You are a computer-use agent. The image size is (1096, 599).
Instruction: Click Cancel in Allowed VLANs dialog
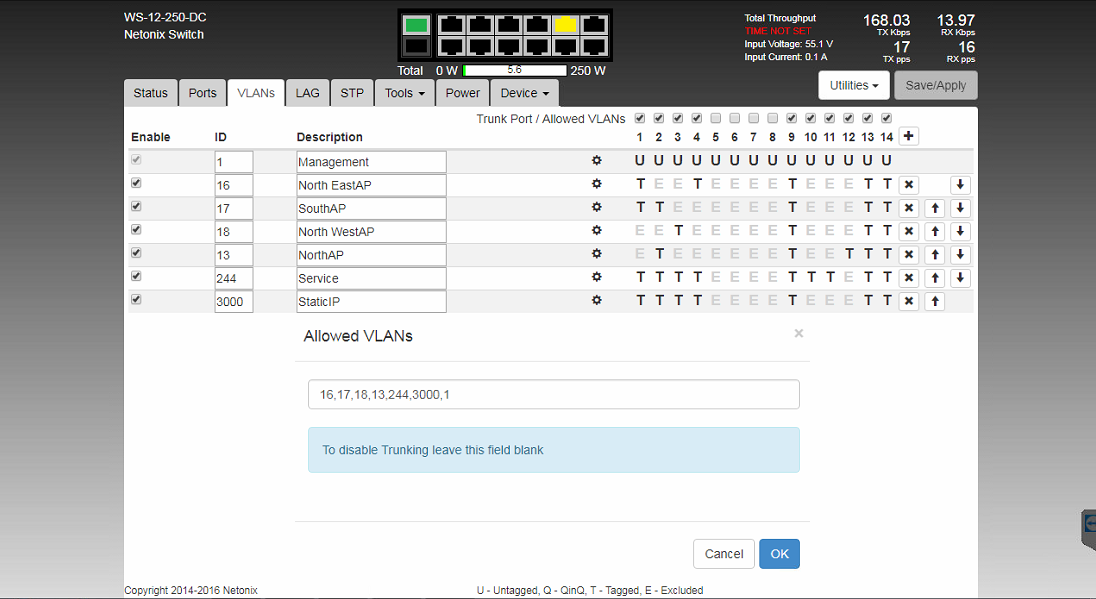[x=723, y=554]
